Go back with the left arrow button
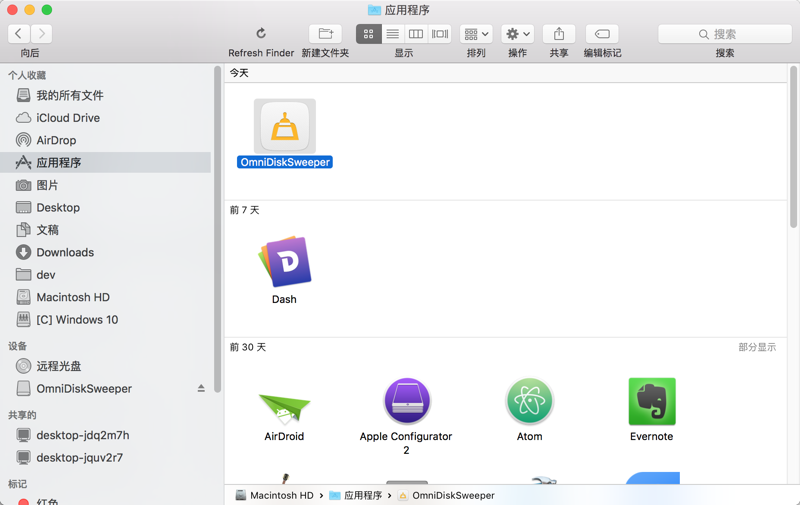The height and width of the screenshot is (505, 800). tap(19, 34)
